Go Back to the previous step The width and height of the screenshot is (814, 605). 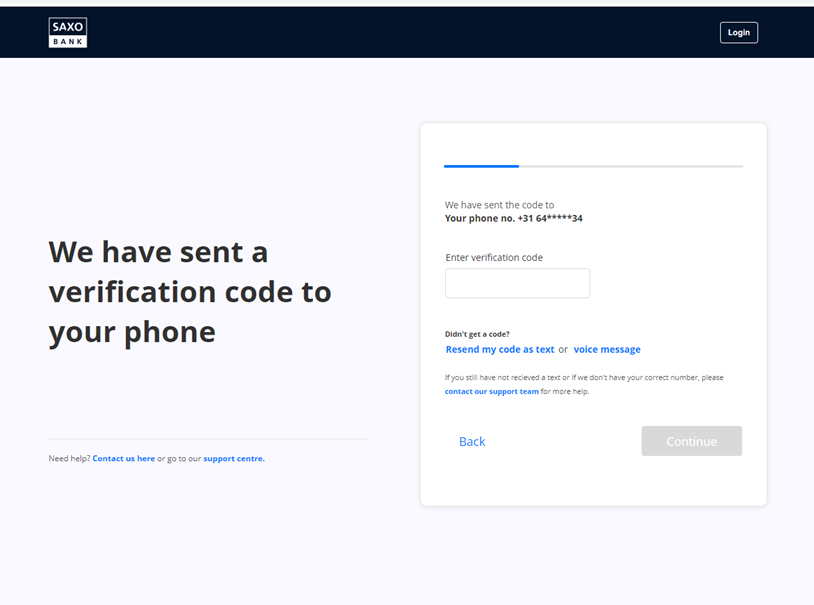pos(472,442)
